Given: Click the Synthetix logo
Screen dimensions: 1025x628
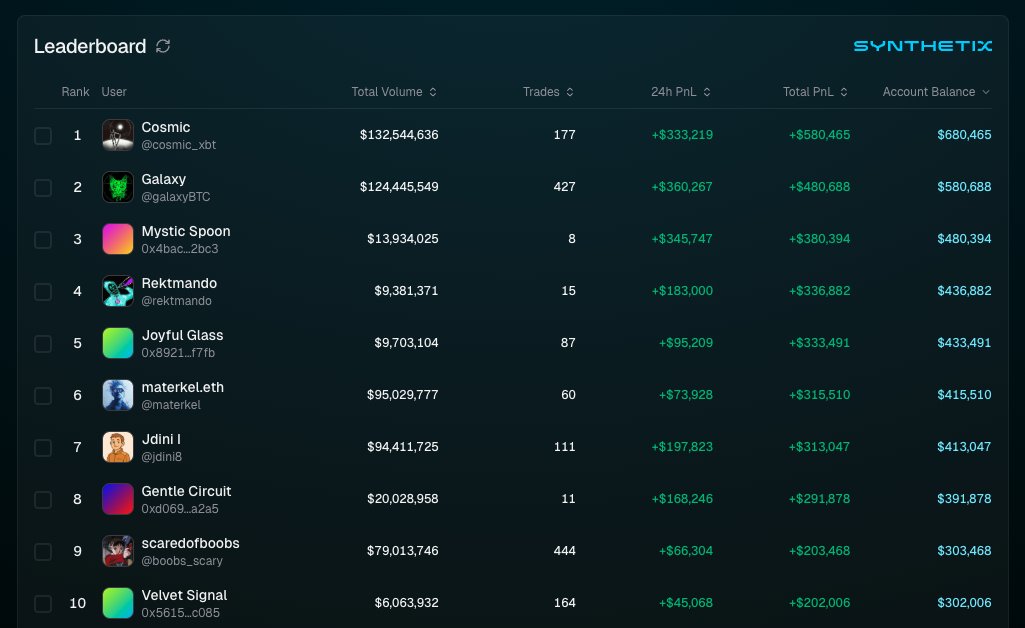Looking at the screenshot, I should [922, 46].
